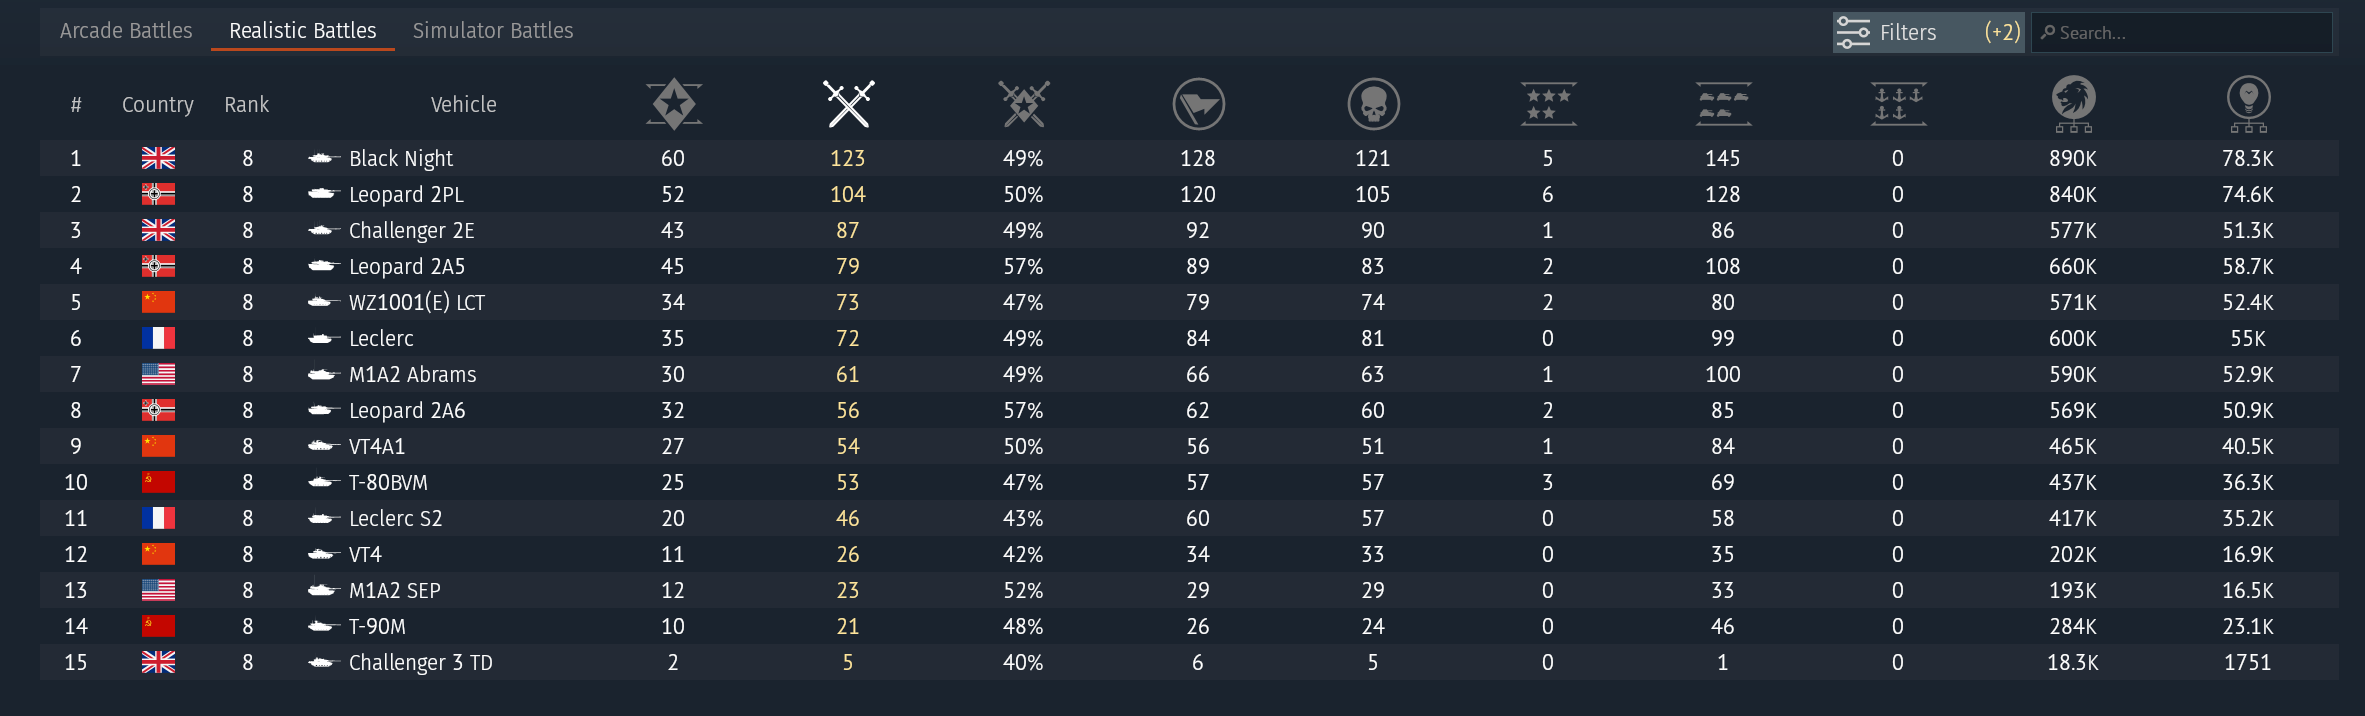Screen dimensions: 2365x716
Task: Click the five-stars column header icon
Action: [1548, 104]
